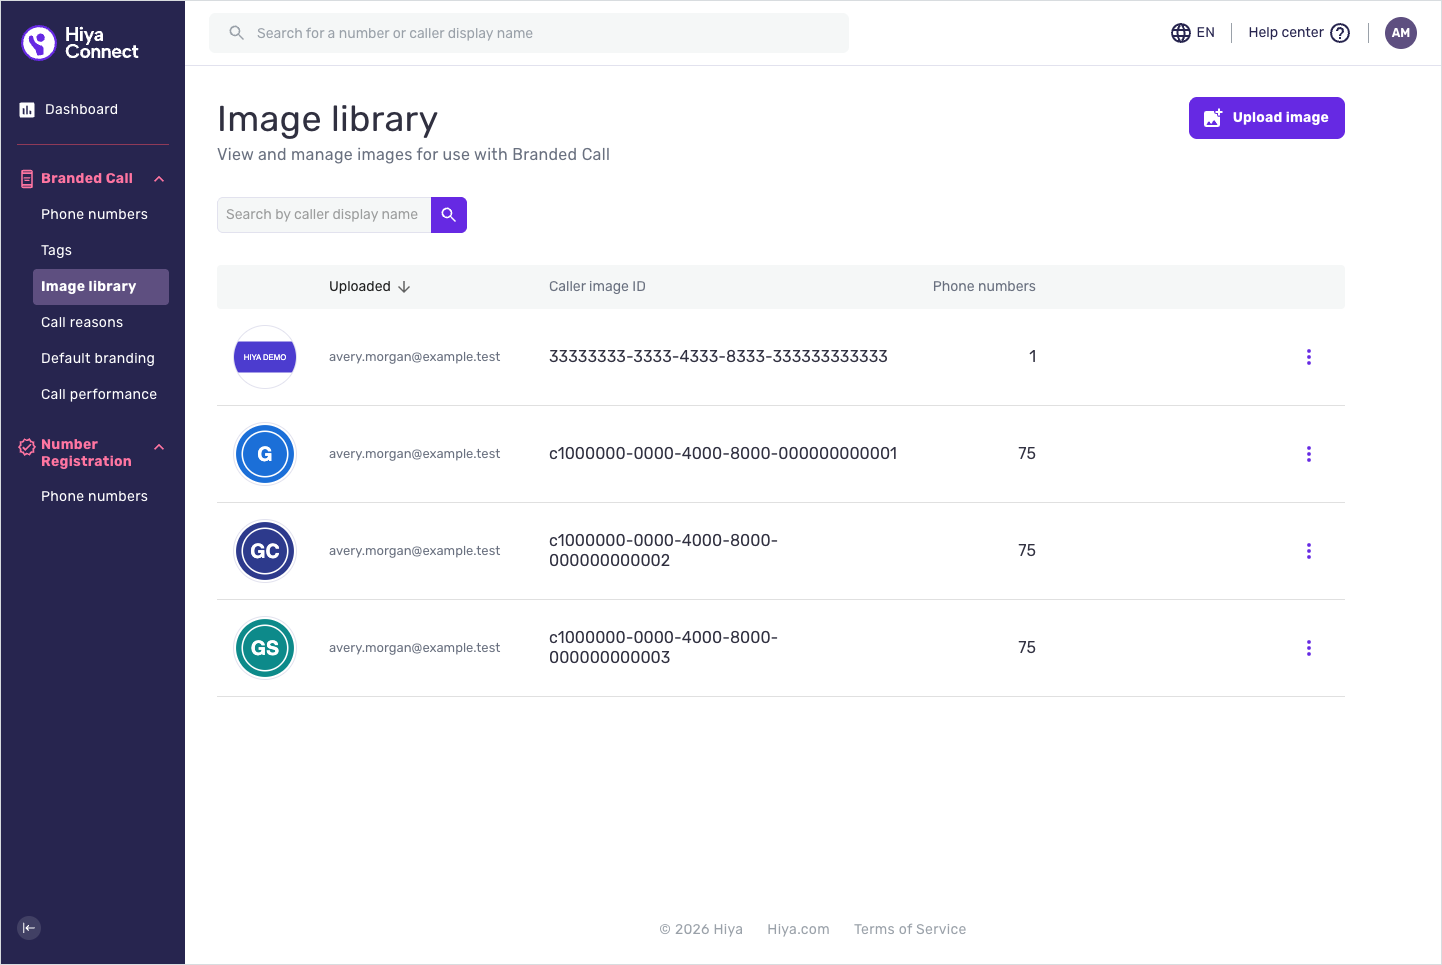Open the HIYA DEMO image thumbnail
Image resolution: width=1442 pixels, height=965 pixels.
pos(265,357)
